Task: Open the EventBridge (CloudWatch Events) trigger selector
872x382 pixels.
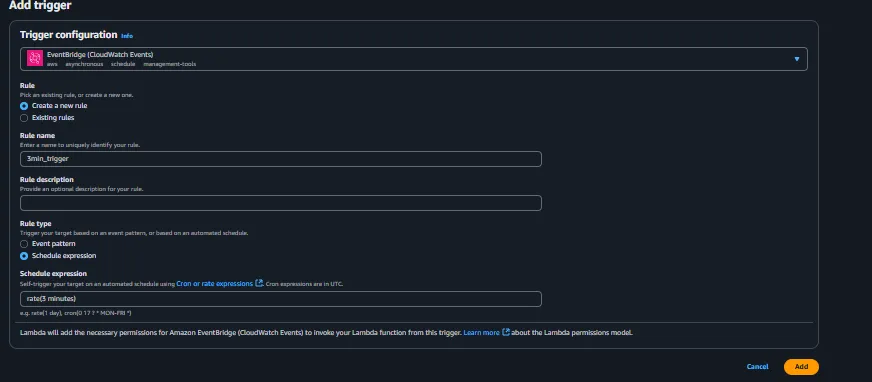Action: [414, 59]
